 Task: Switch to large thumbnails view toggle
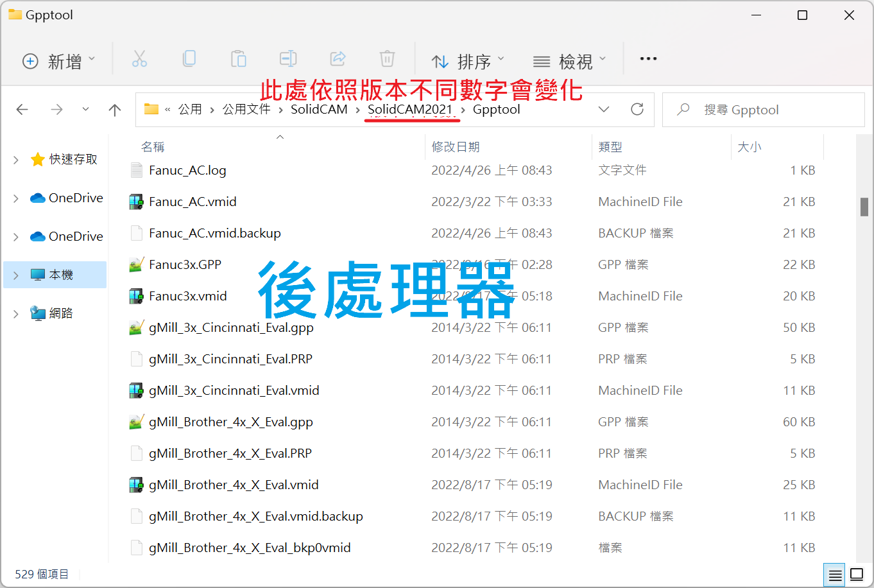(857, 575)
